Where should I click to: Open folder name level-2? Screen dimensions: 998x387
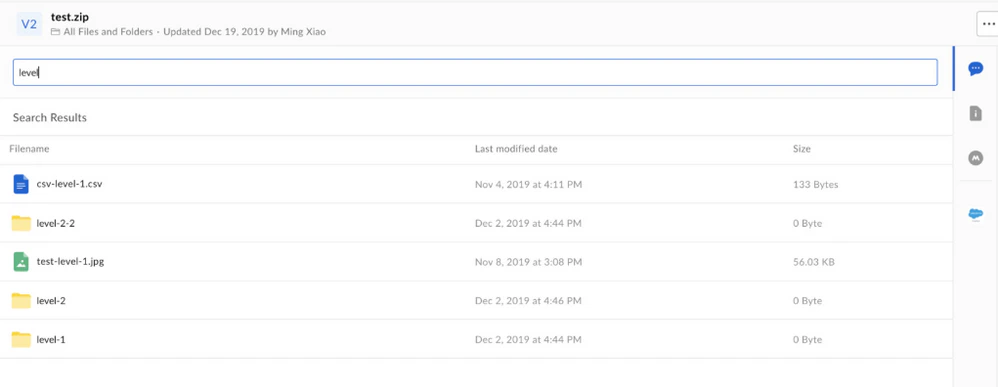click(51, 300)
